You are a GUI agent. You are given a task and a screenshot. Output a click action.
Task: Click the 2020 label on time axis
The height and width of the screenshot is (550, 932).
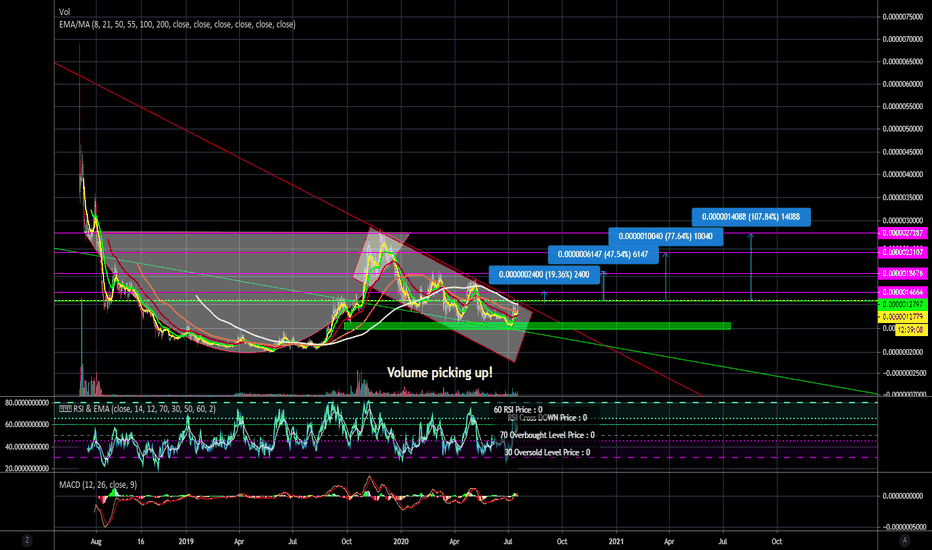[401, 541]
